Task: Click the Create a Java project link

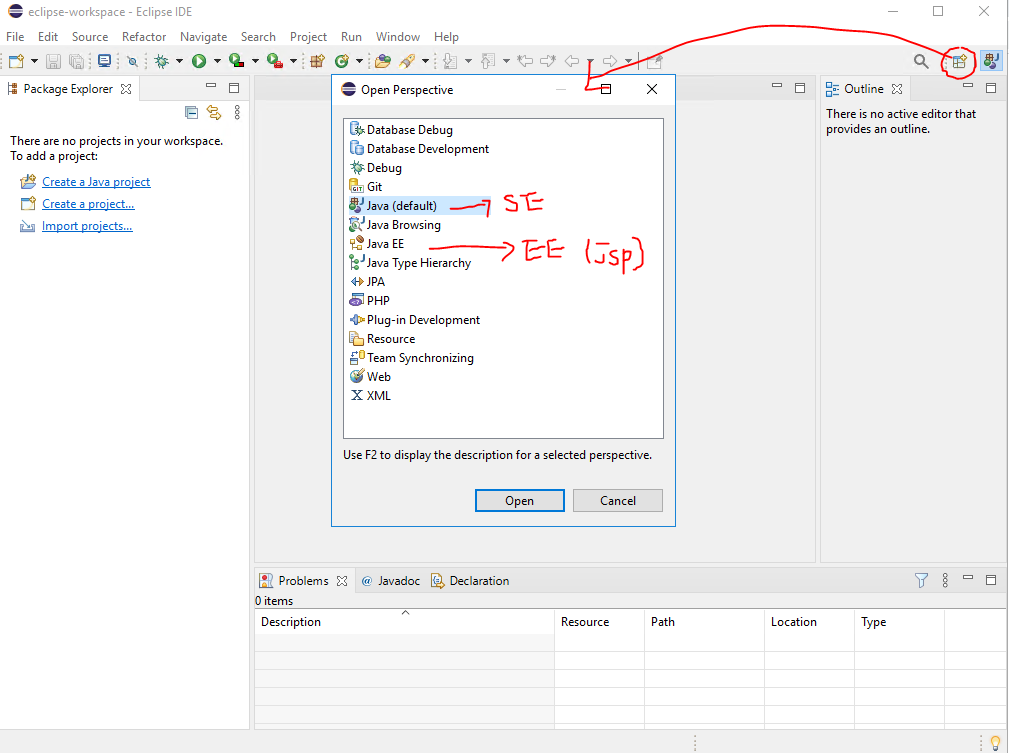Action: pyautogui.click(x=96, y=182)
